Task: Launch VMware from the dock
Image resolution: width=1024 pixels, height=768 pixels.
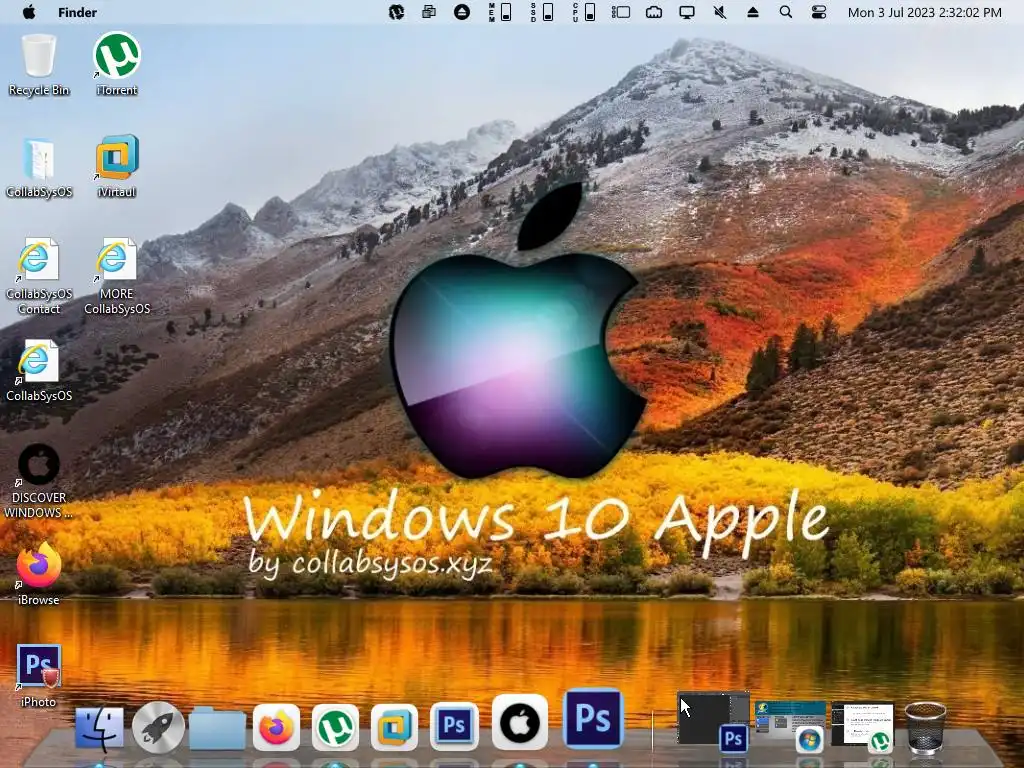Action: (x=394, y=728)
